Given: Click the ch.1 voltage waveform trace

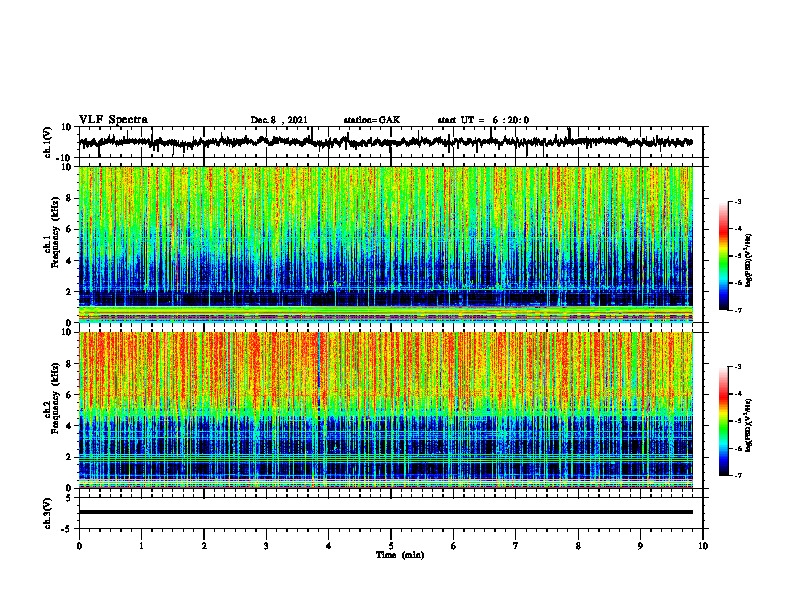Looking at the screenshot, I should point(386,142).
